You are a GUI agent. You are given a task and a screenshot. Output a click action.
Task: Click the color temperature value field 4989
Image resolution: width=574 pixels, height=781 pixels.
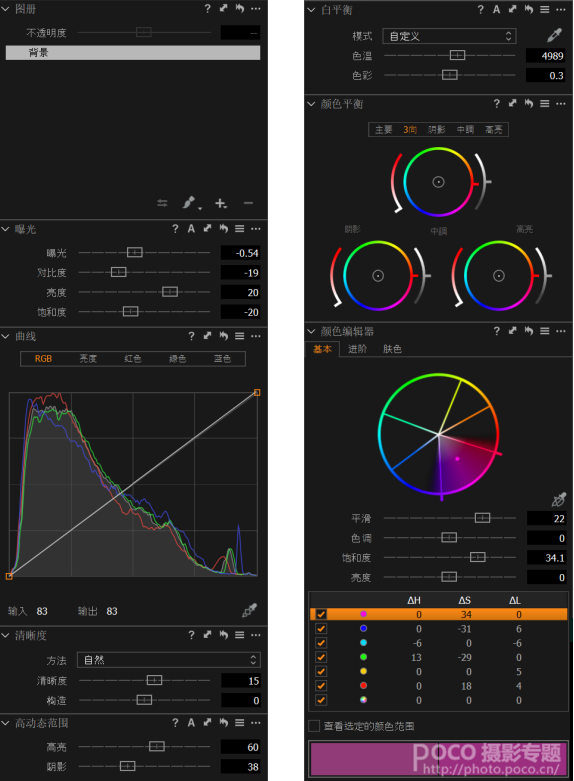546,56
